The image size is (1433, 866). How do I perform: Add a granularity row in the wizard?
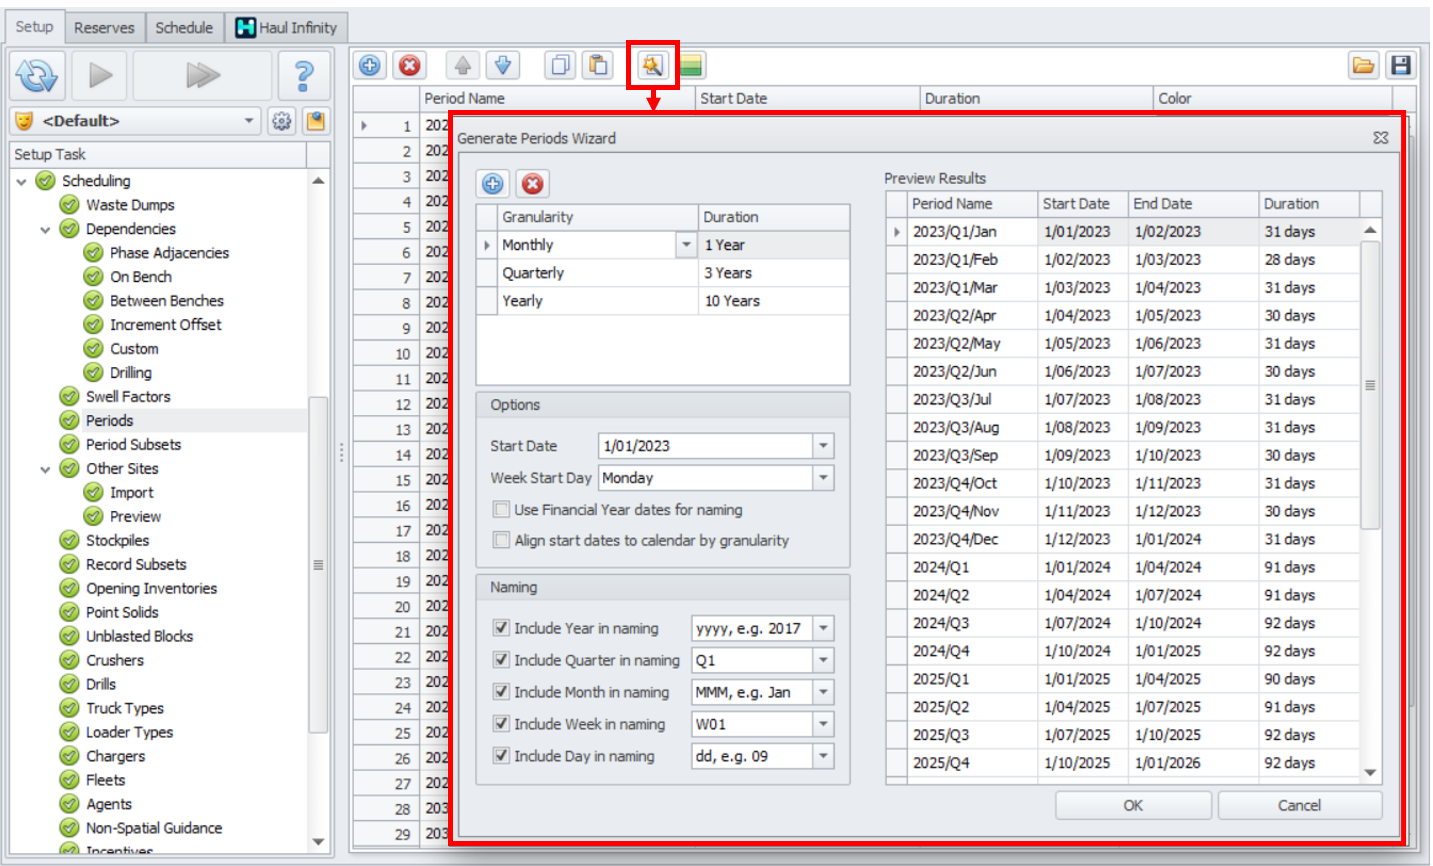(492, 184)
